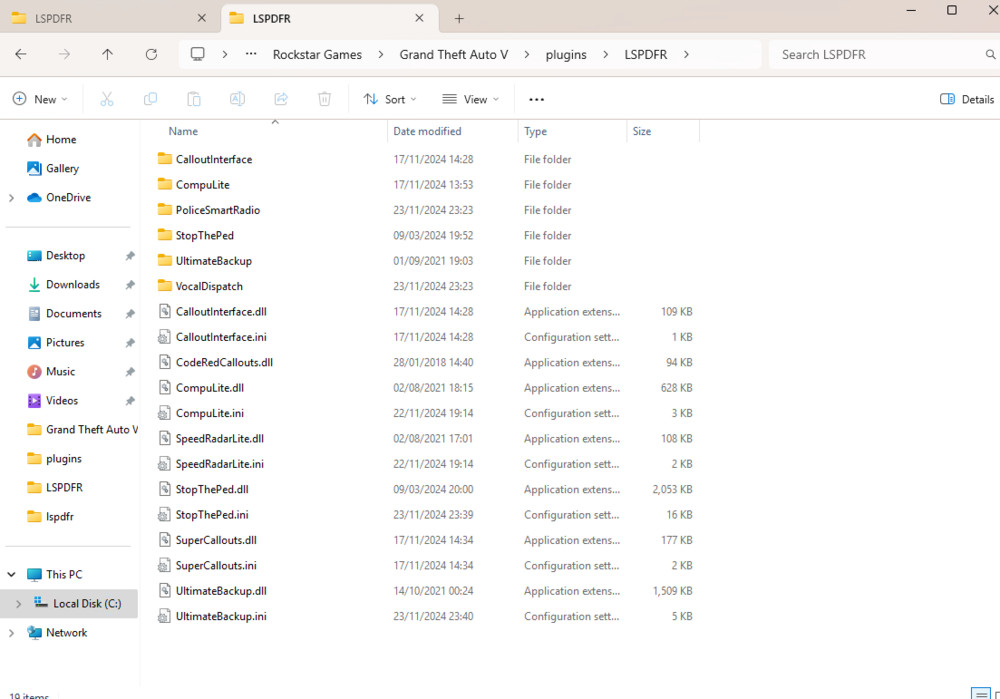
Task: Click the Refresh icon in the address bar
Action: [151, 54]
